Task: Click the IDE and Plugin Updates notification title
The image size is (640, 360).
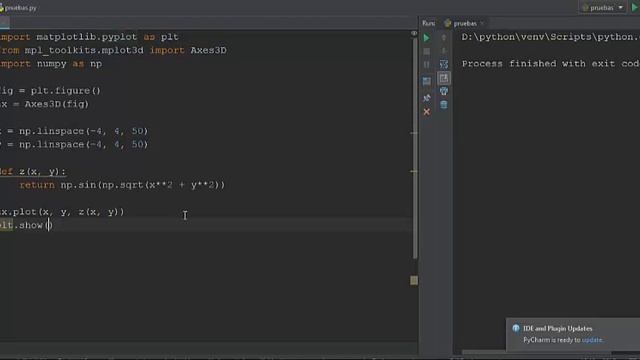Action: click(558, 329)
